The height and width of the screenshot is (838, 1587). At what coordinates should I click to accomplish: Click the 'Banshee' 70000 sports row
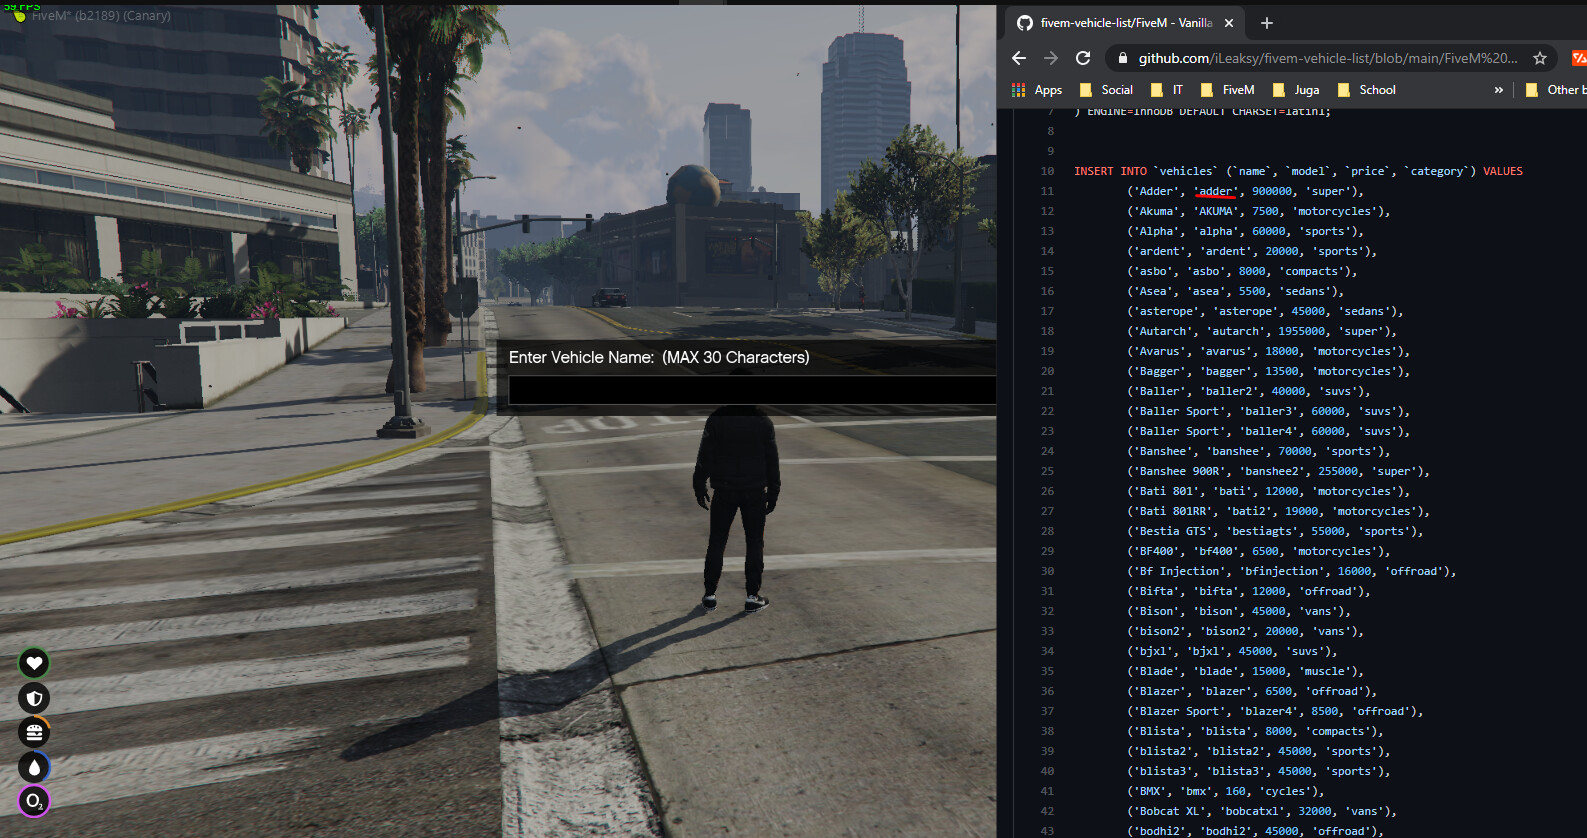pyautogui.click(x=1258, y=451)
